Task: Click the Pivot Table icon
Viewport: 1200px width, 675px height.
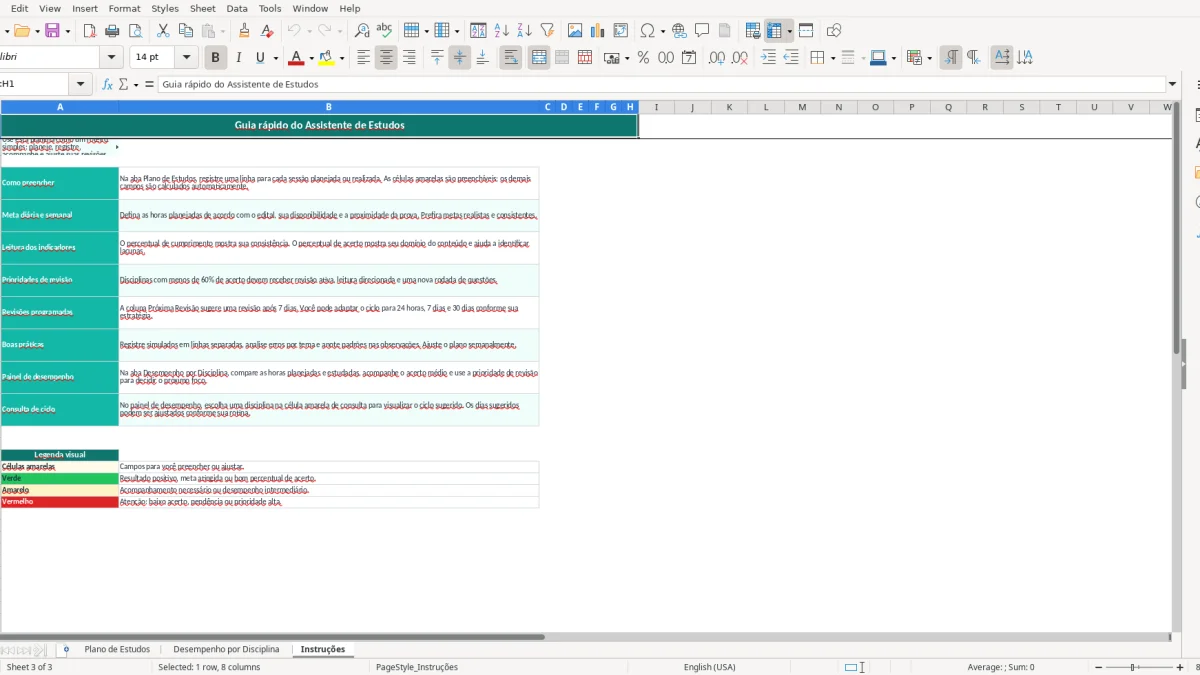Action: (621, 31)
